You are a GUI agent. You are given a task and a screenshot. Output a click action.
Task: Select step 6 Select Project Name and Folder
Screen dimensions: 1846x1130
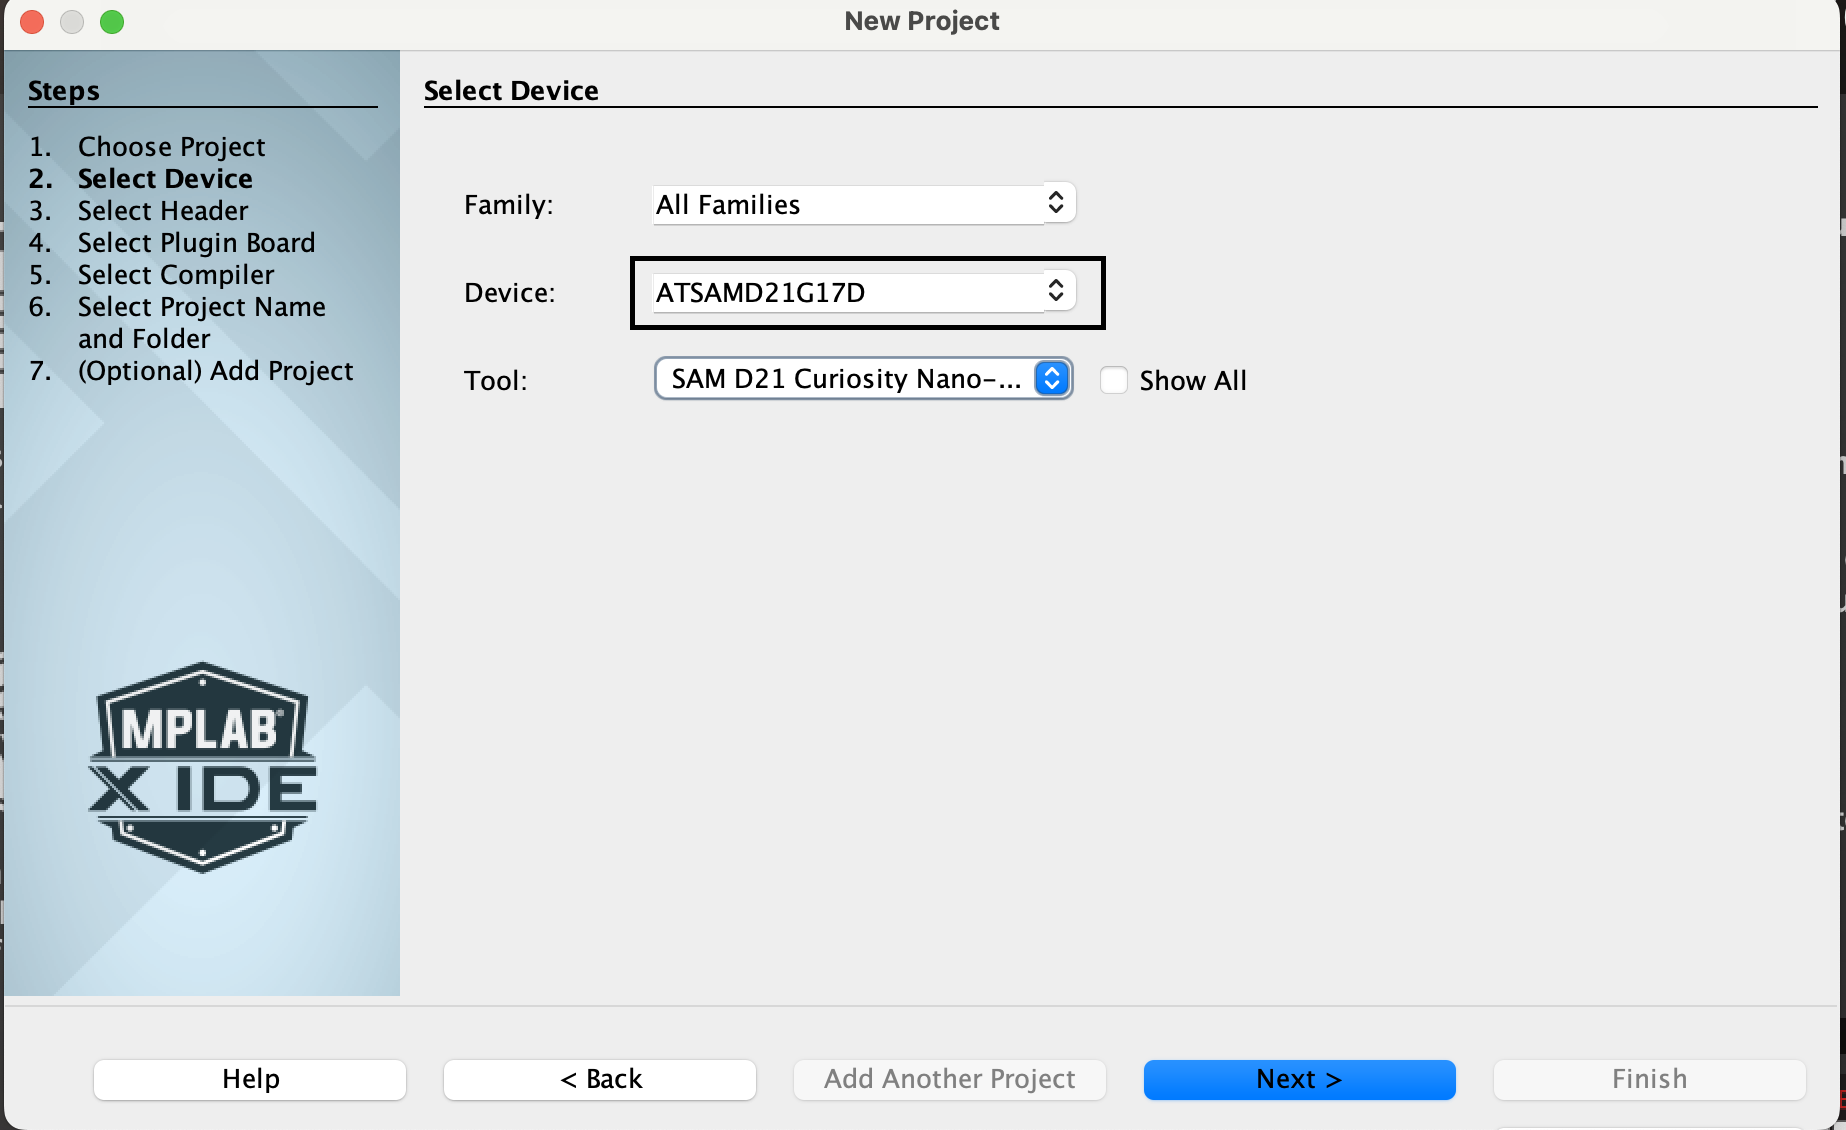click(201, 306)
